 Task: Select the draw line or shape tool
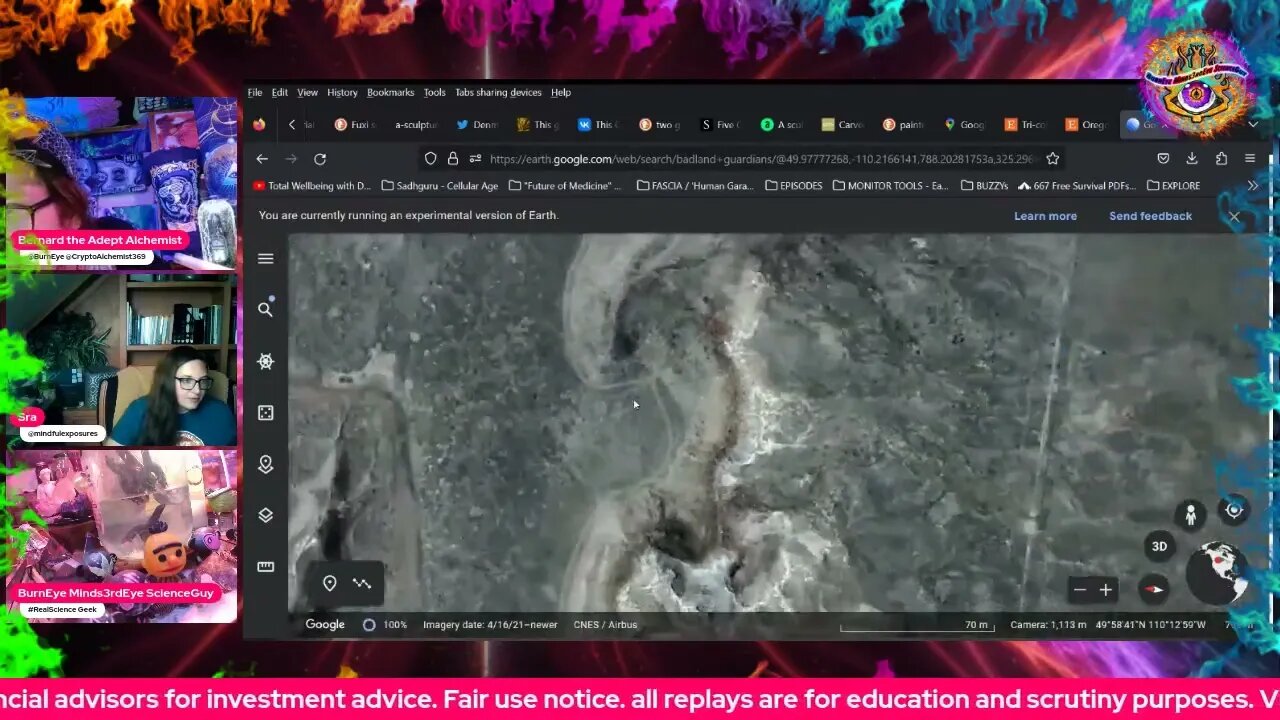[x=362, y=583]
